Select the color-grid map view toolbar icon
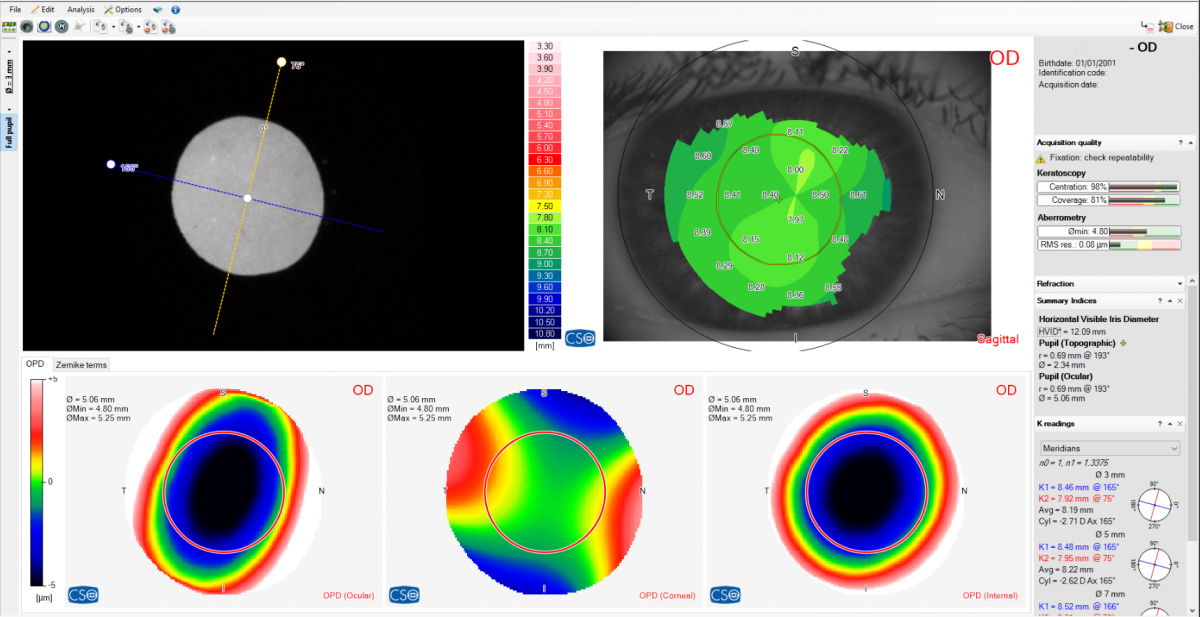1200x617 pixels. pos(10,27)
